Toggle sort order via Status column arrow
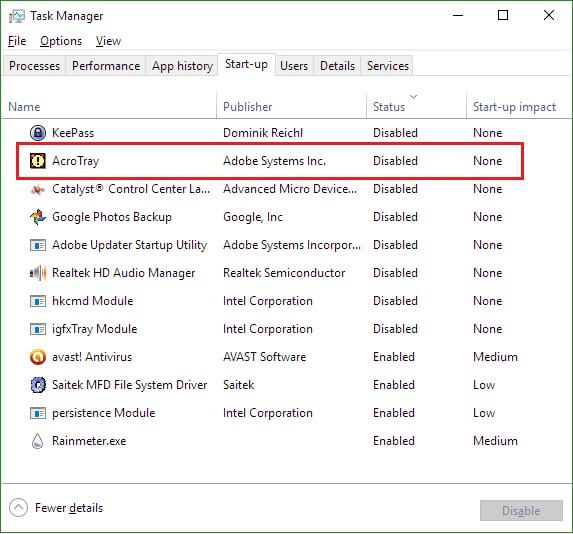Screen dimensions: 573x534 coord(413,96)
